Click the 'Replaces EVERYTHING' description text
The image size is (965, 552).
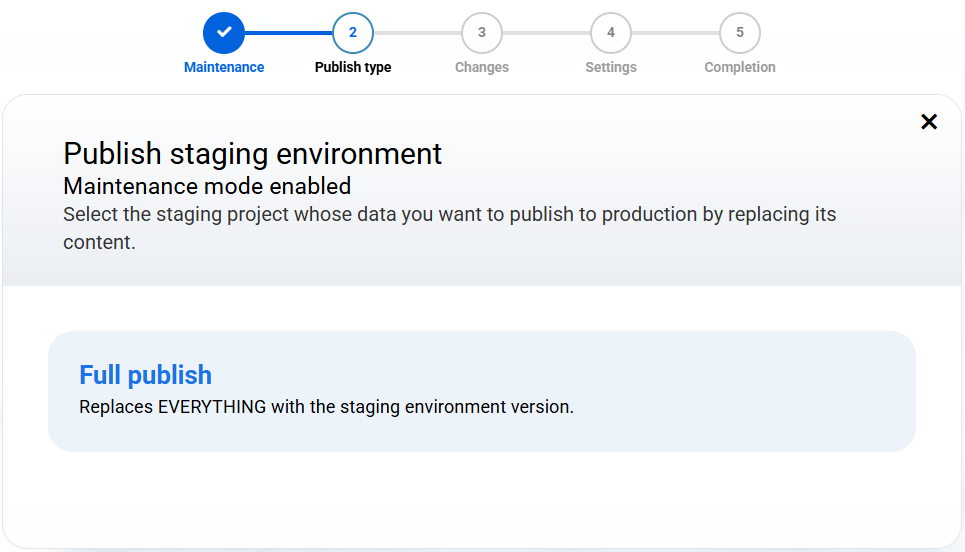(326, 408)
